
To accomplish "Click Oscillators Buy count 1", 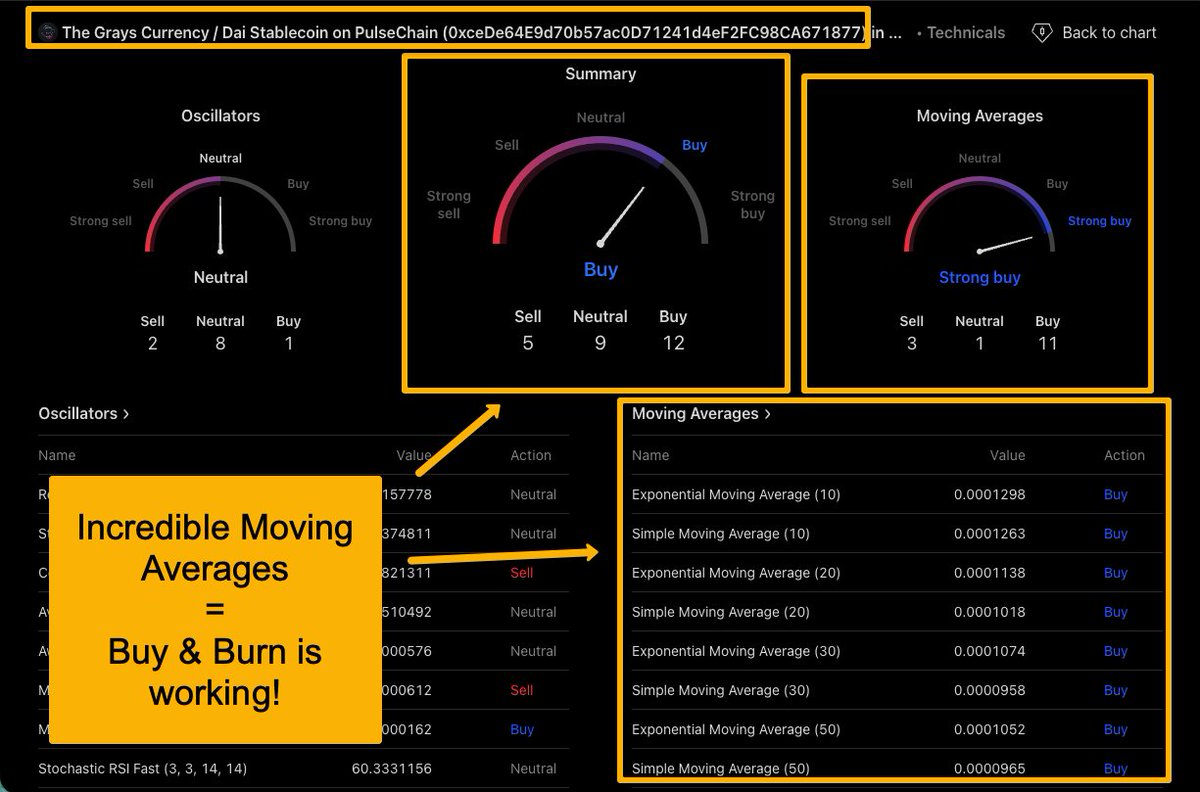I will point(288,343).
